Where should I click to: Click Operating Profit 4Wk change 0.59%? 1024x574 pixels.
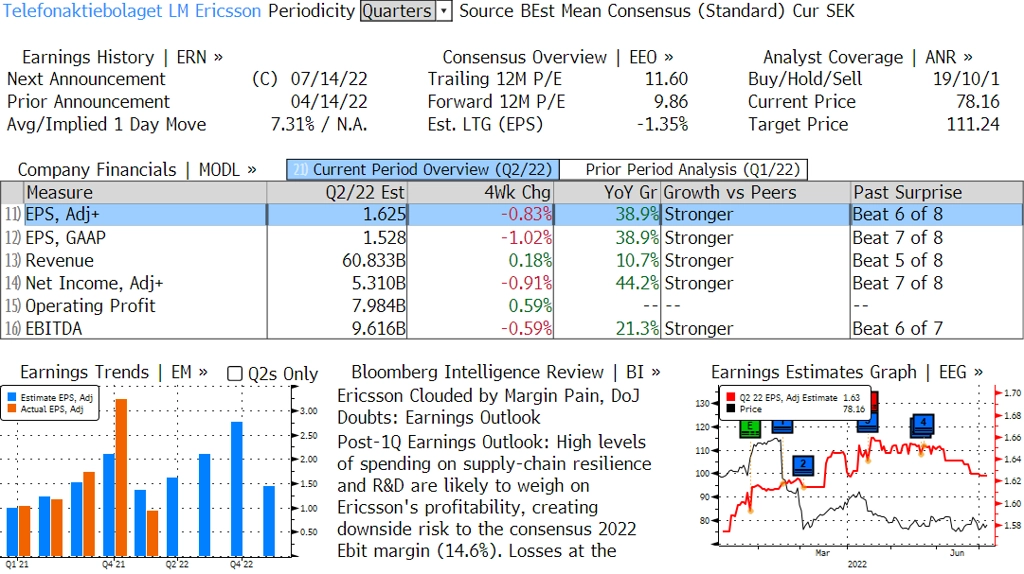coord(530,306)
